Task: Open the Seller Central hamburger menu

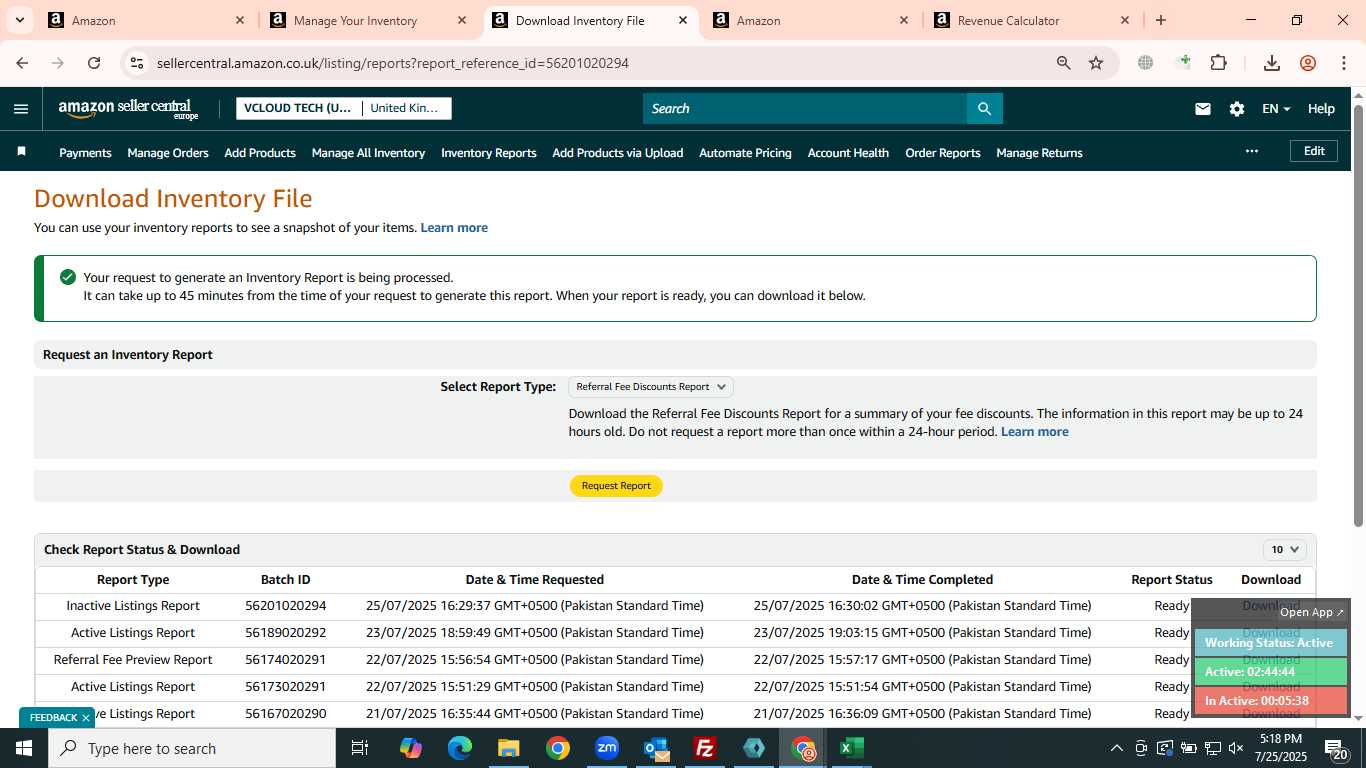Action: [x=21, y=109]
